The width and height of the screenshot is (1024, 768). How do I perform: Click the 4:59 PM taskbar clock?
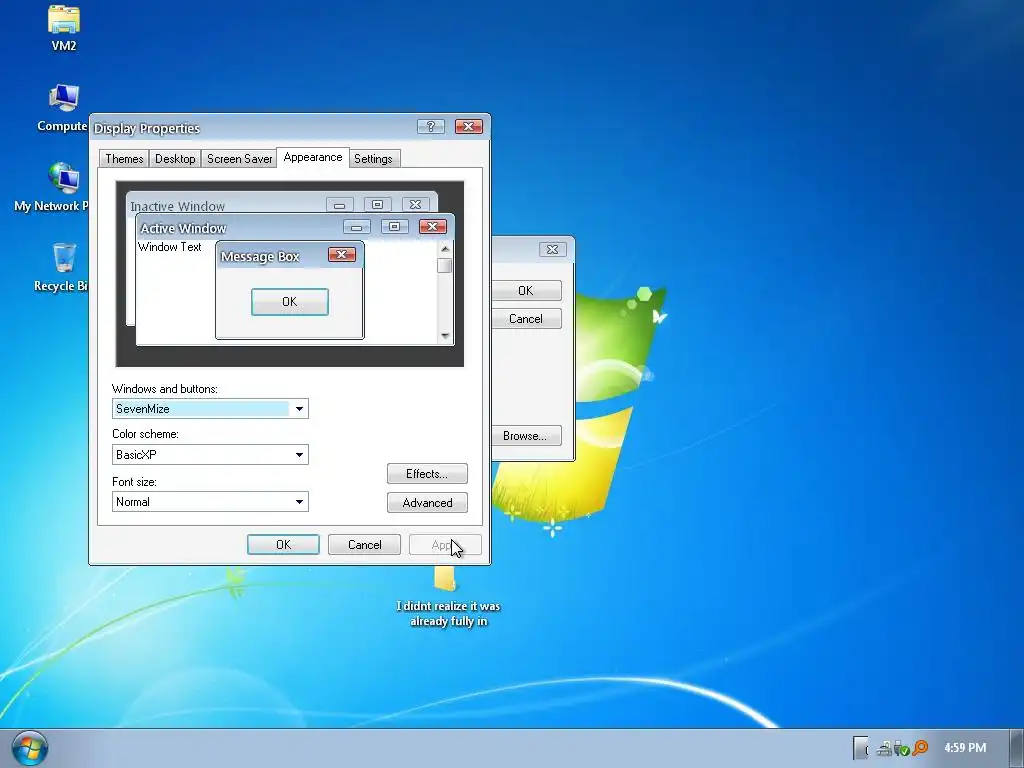point(965,748)
